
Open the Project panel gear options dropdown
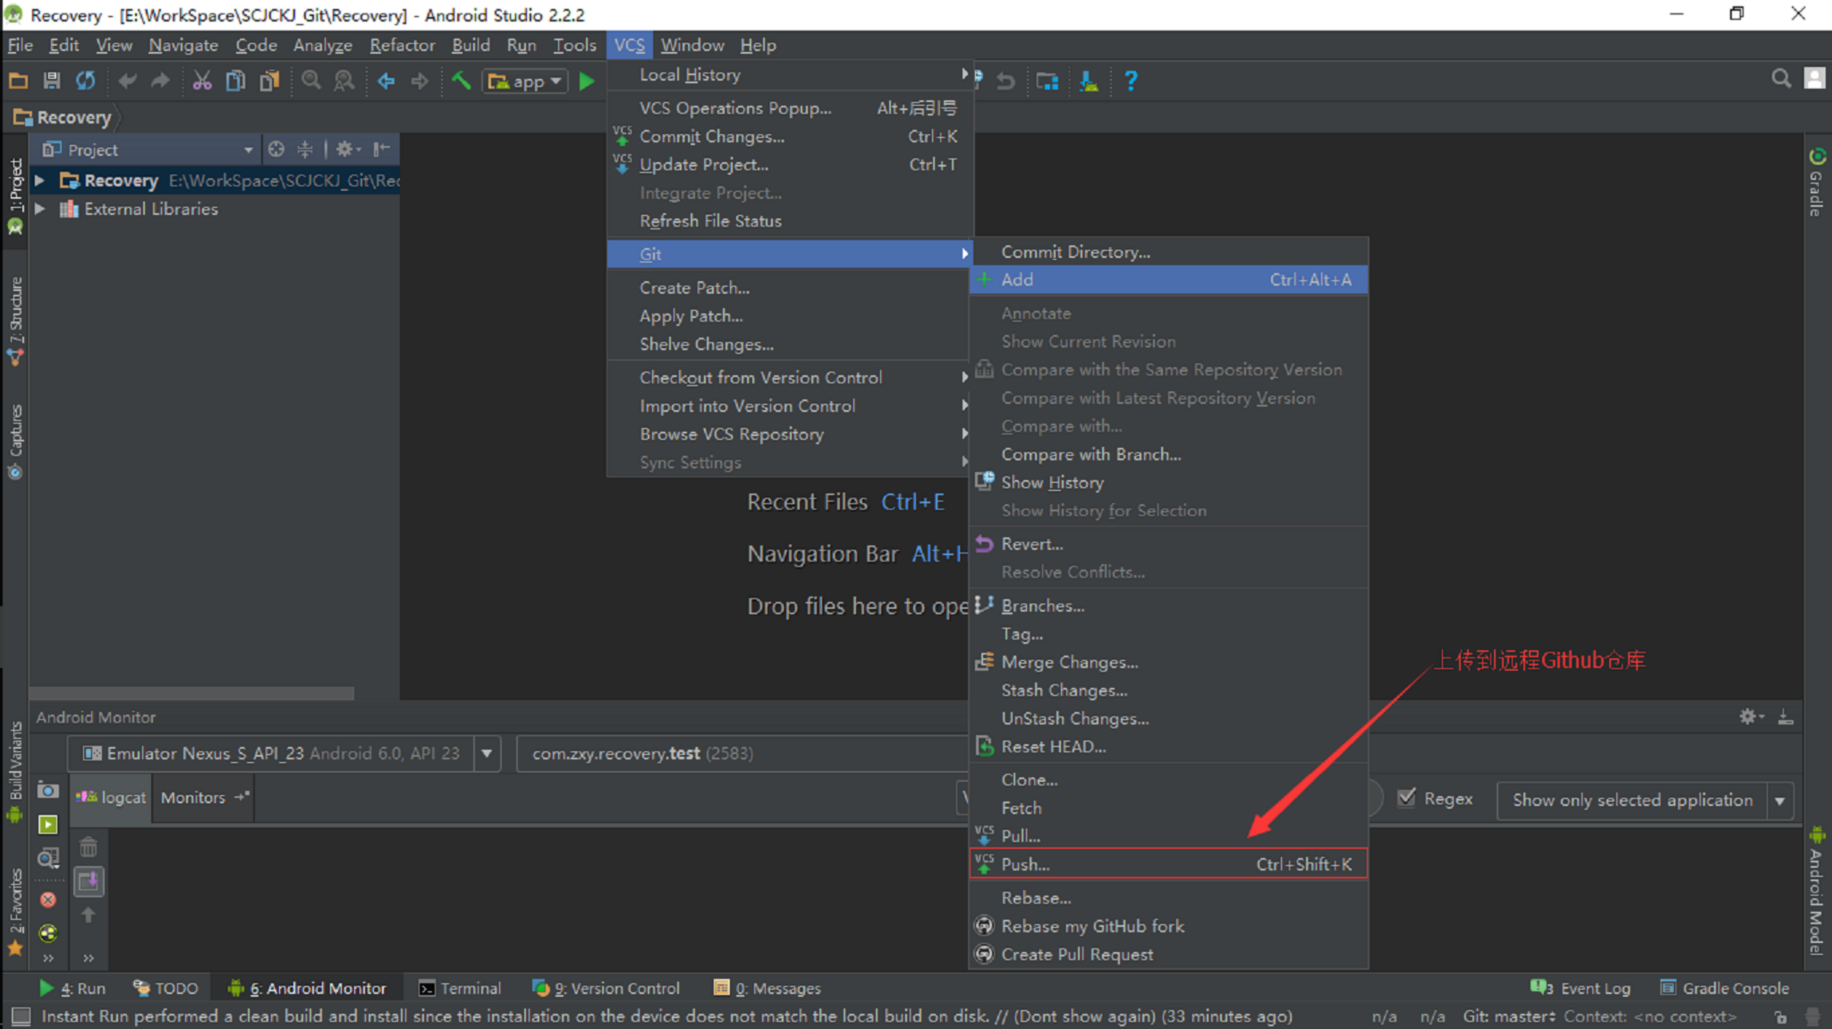coord(347,149)
